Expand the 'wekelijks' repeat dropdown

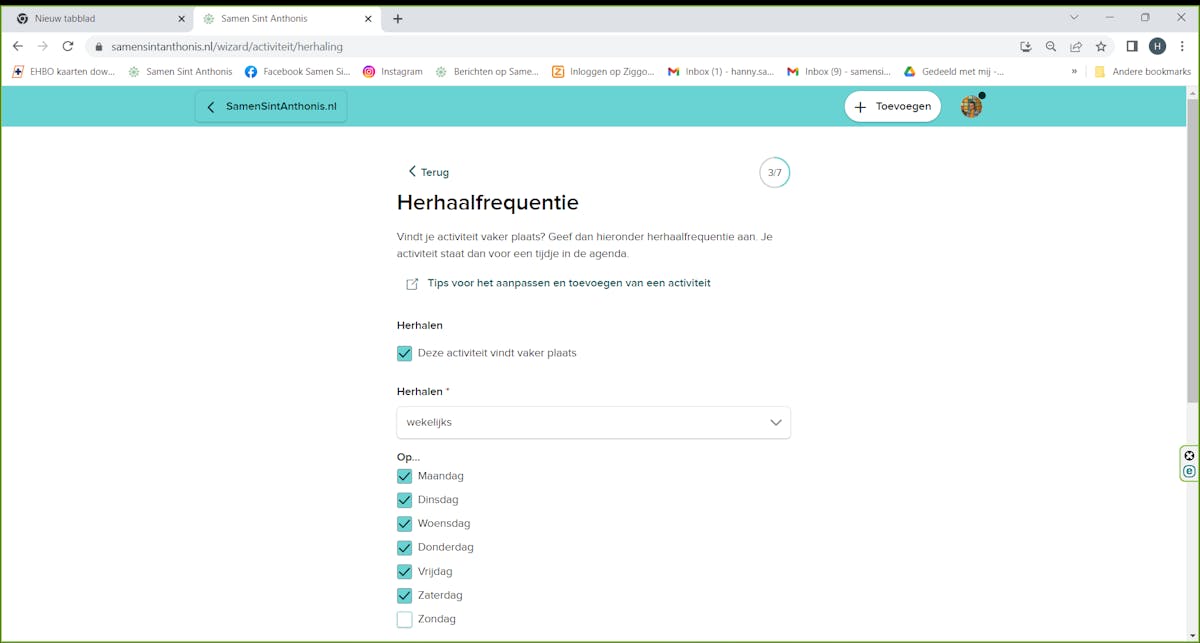593,422
